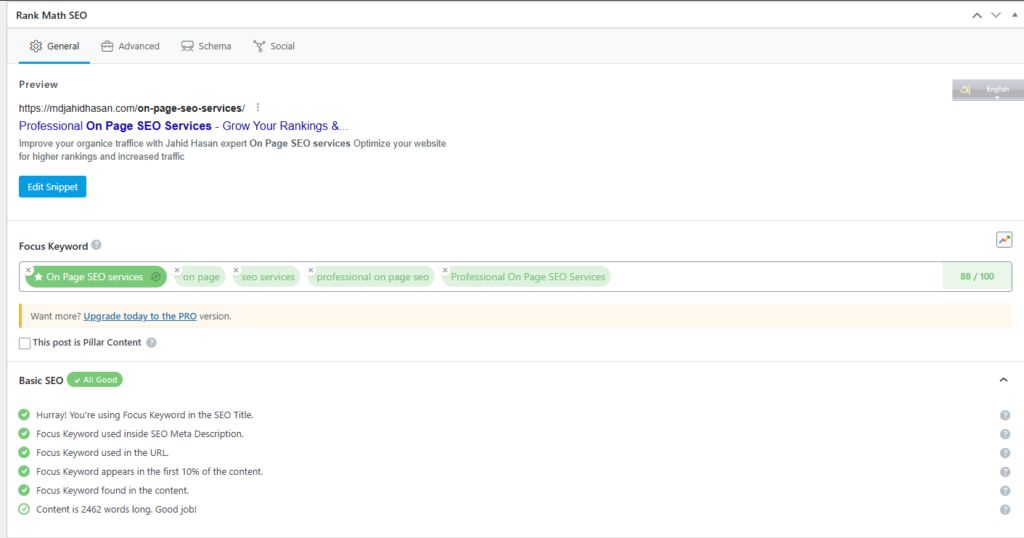Screen dimensions: 1024x538
Task: Select the 'professional on page seo' keyword tag
Action: 372,277
